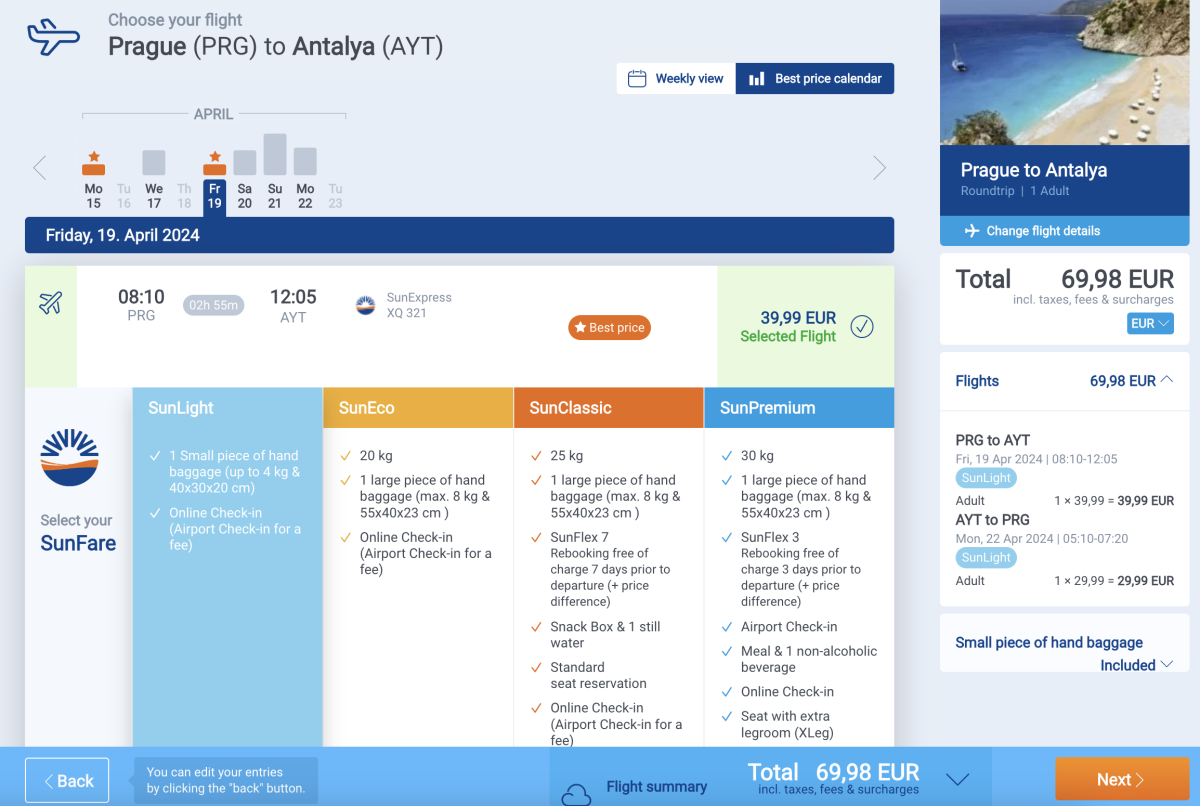The image size is (1200, 806).
Task: Collapse the Flights price breakdown section
Action: [x=1166, y=380]
